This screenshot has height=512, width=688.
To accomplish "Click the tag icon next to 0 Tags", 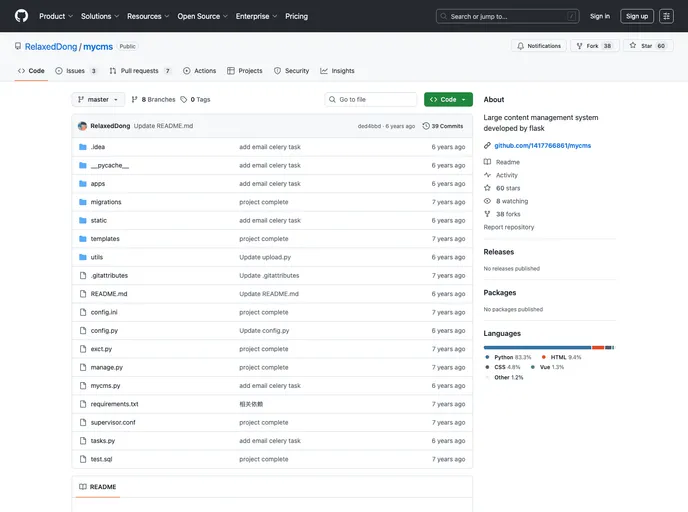I will (184, 100).
